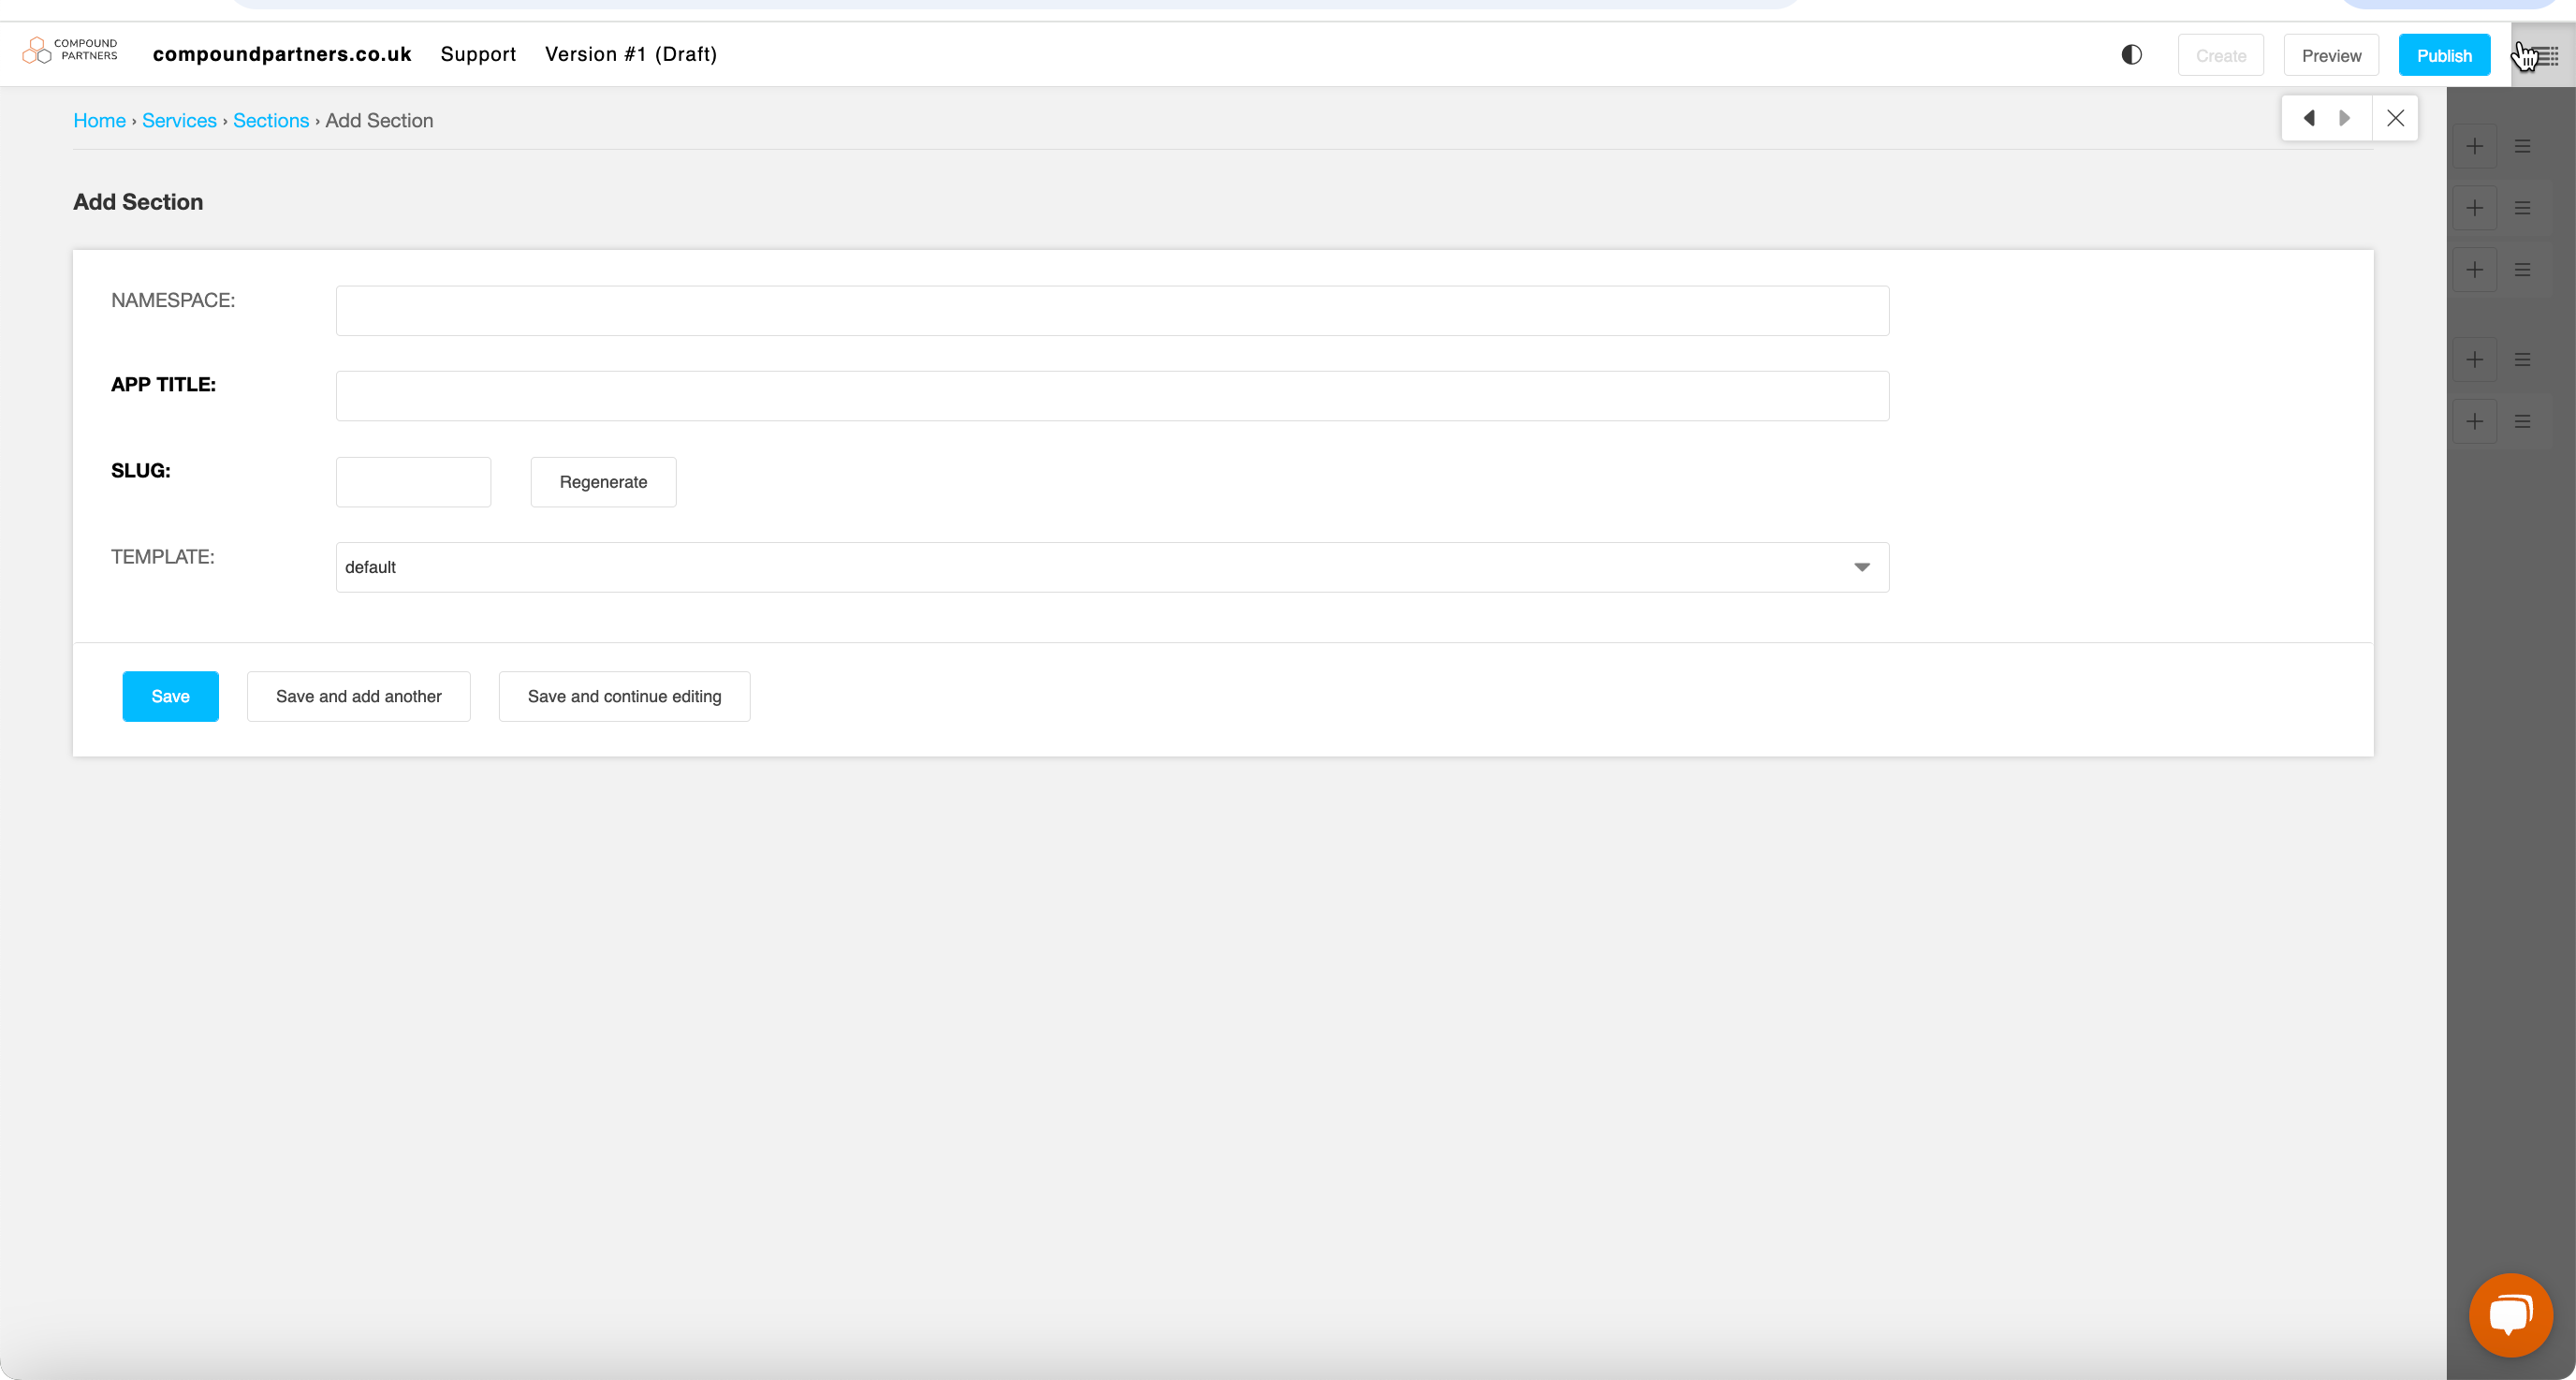Viewport: 2576px width, 1380px height.
Task: Click the second plus icon in the structure sidebar
Action: [x=2475, y=208]
